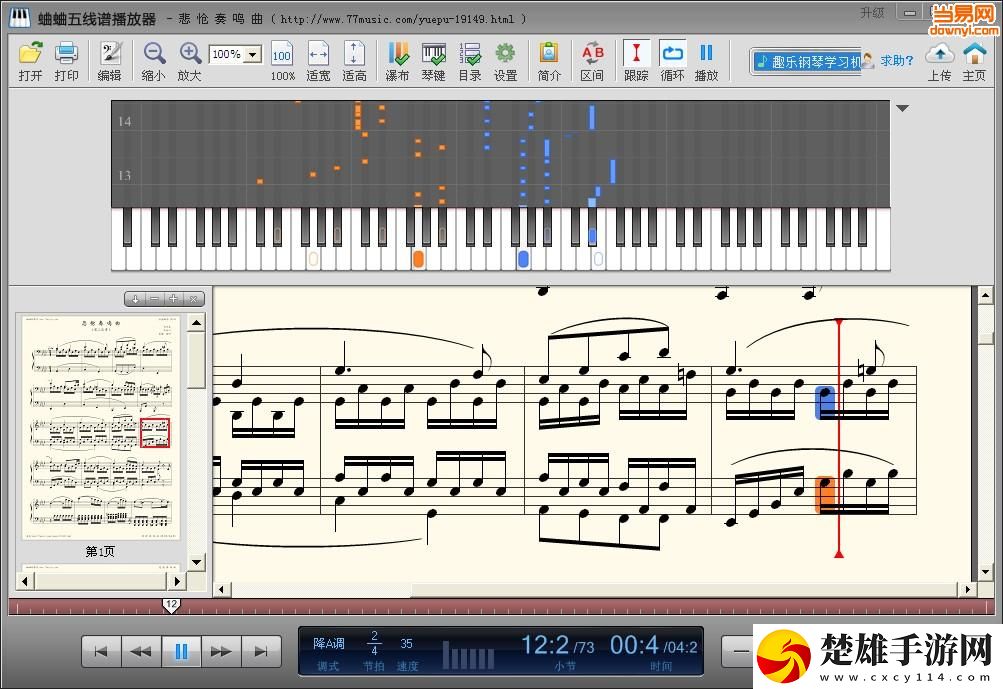Click the 00:4 elapsed time display
Viewport: 1003px width, 689px height.
click(633, 645)
